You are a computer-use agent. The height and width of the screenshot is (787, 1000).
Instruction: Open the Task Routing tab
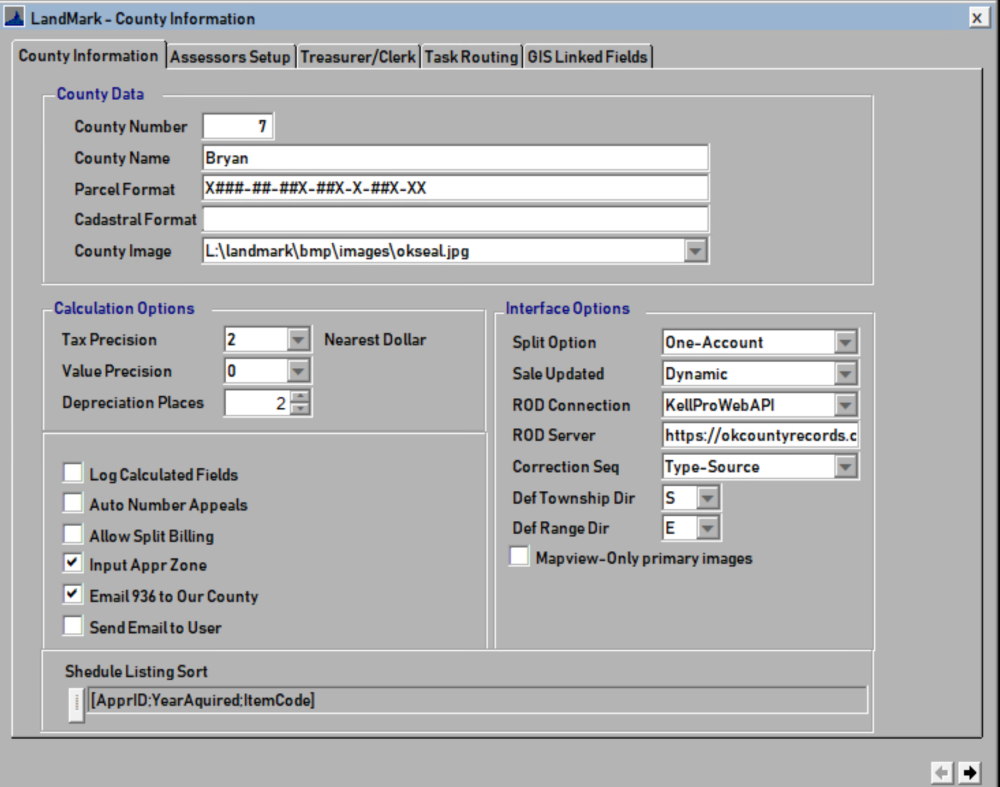pos(470,56)
